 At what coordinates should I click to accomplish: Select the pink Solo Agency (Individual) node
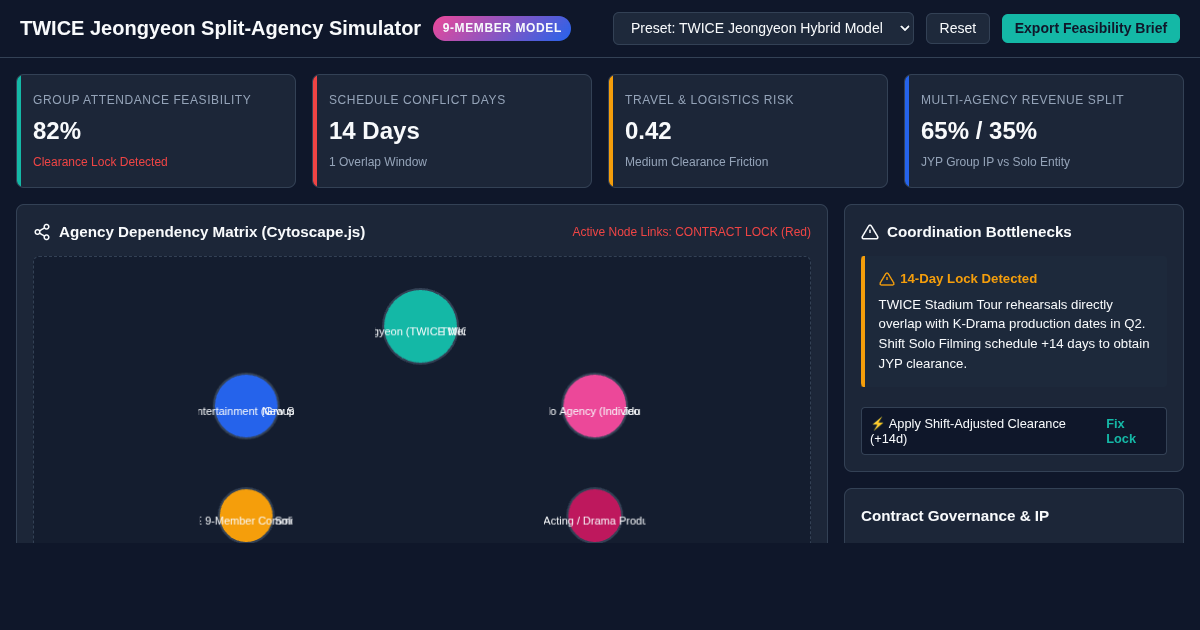pos(595,406)
